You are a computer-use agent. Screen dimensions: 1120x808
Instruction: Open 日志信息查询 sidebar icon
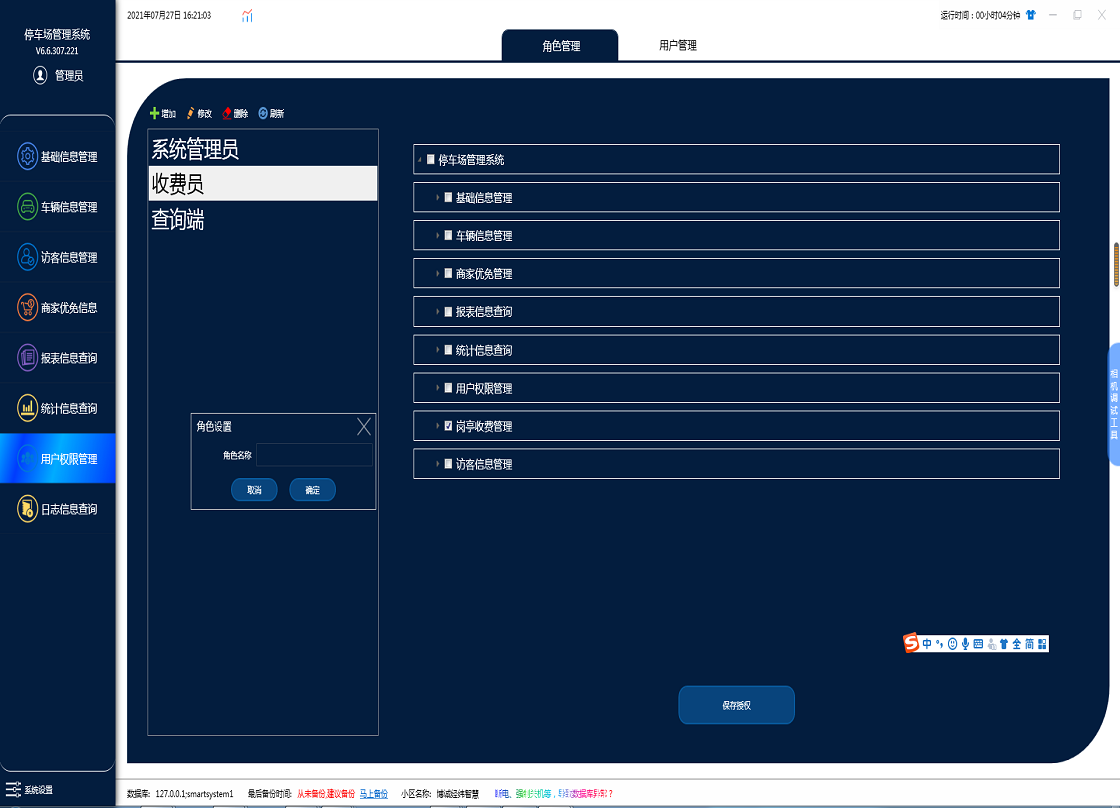(x=28, y=509)
